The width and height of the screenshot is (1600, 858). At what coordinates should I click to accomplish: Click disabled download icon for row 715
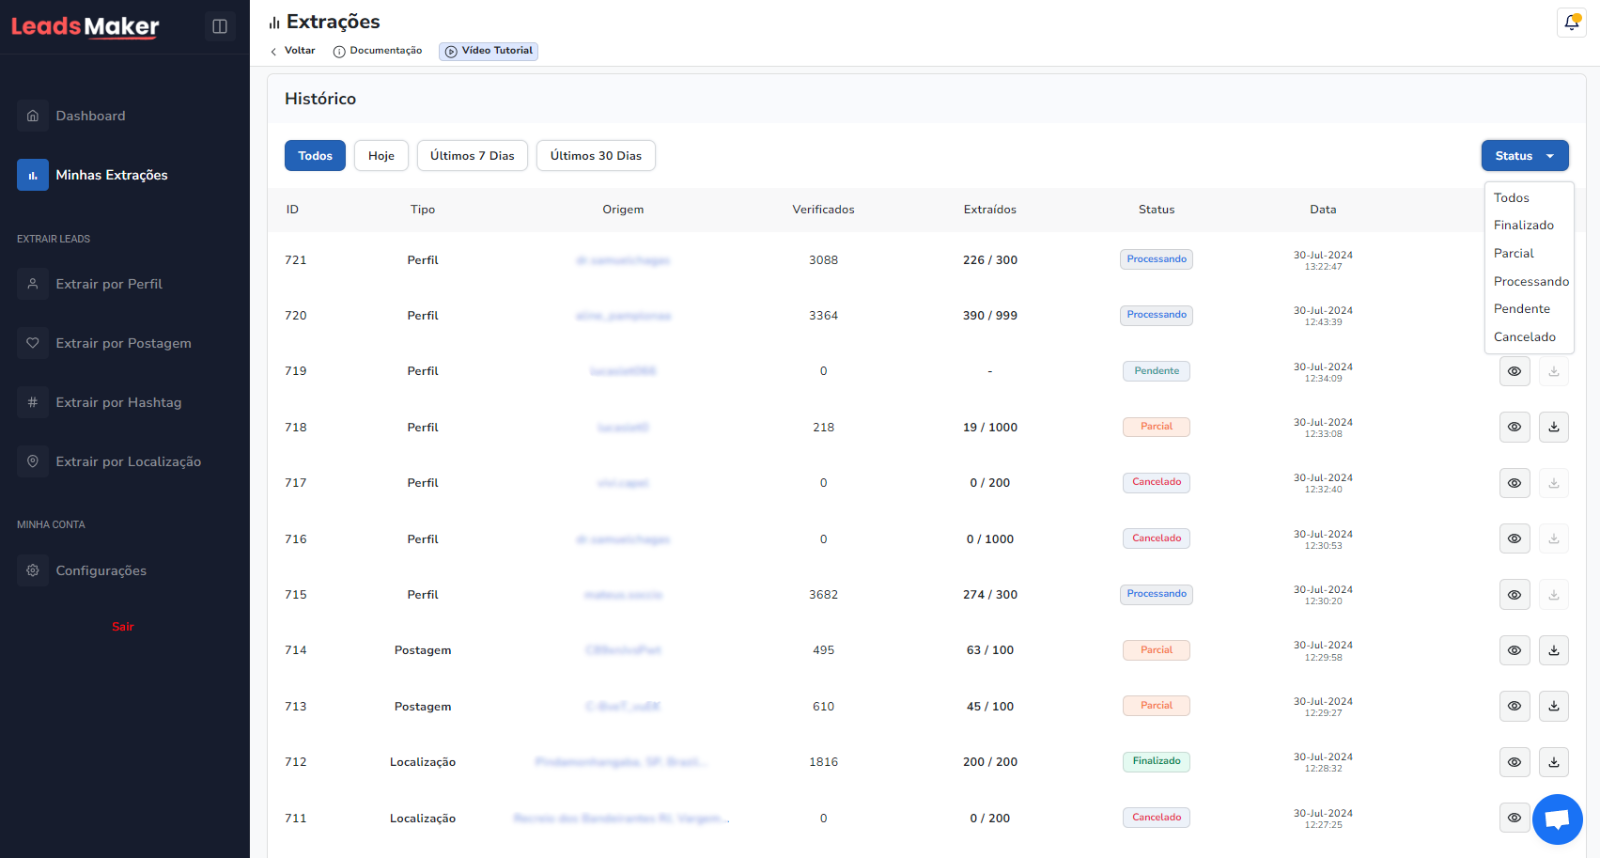pyautogui.click(x=1554, y=595)
